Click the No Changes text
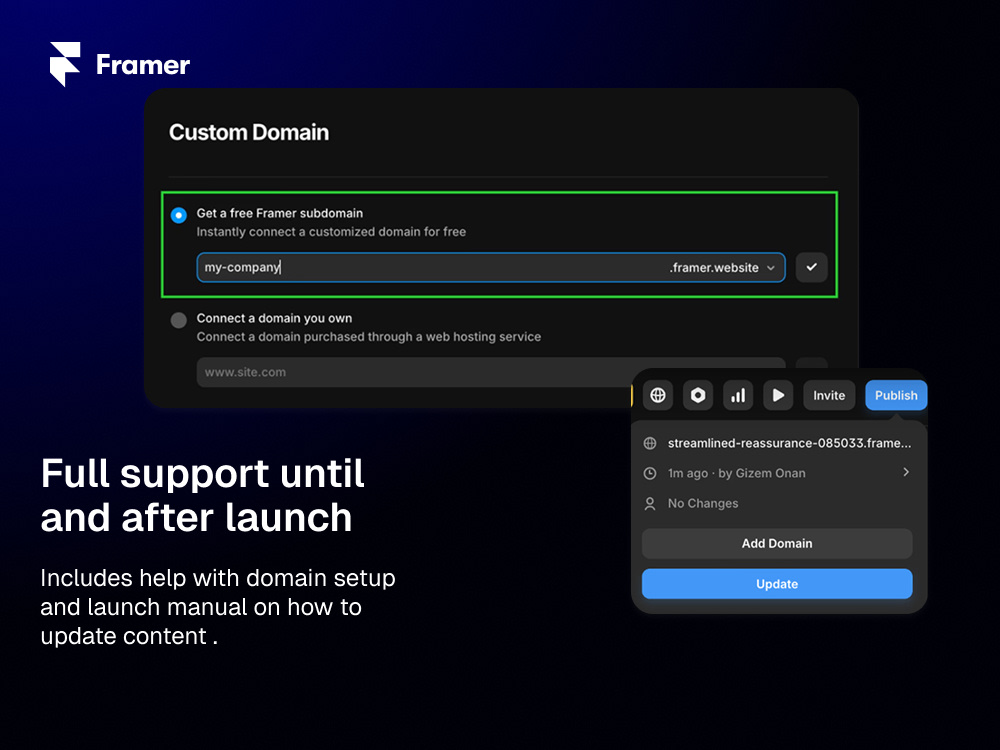This screenshot has width=1000, height=750. (x=703, y=503)
